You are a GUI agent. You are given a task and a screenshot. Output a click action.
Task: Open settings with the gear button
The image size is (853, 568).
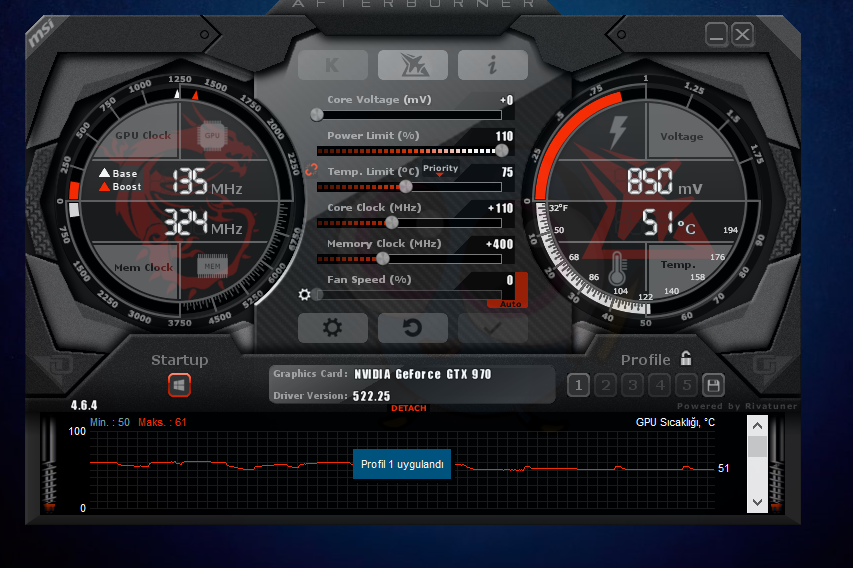(332, 328)
